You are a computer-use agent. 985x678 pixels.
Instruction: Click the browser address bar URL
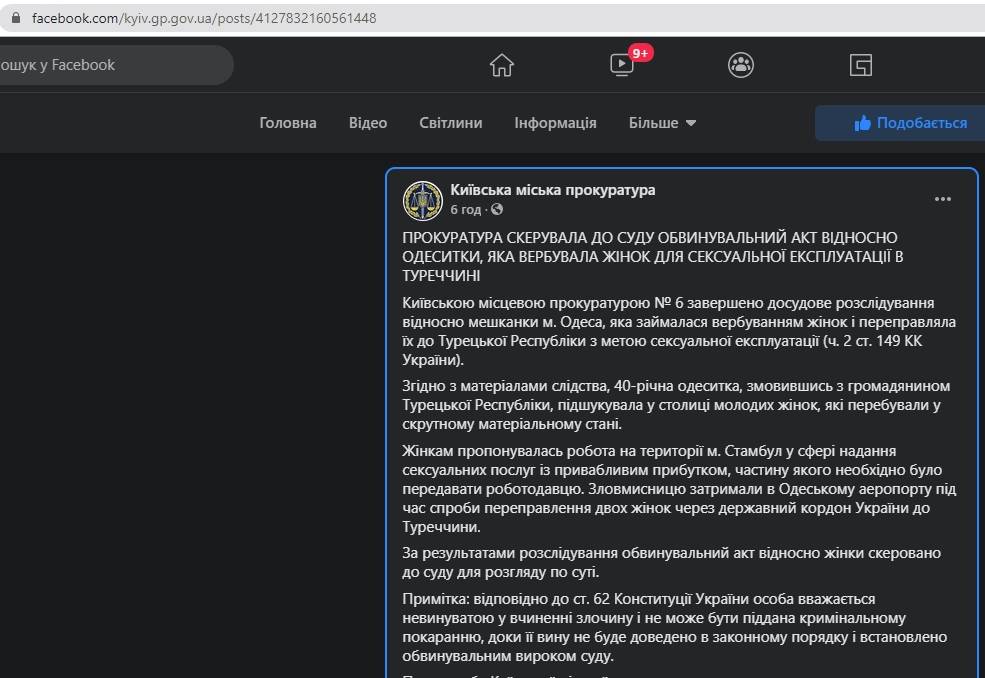(x=204, y=18)
